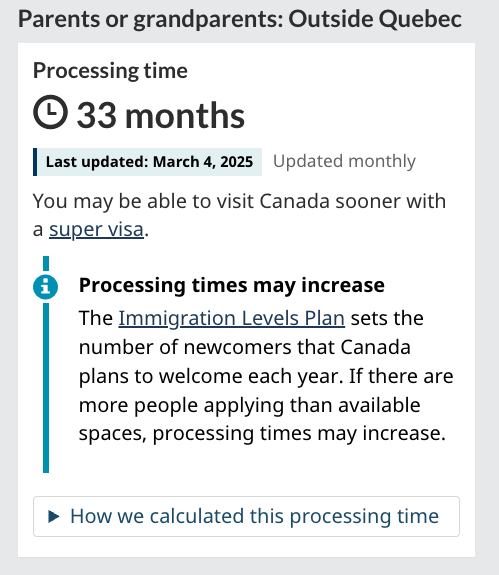Open the super visa link
Viewport: 499px width, 575px height.
[x=96, y=230]
